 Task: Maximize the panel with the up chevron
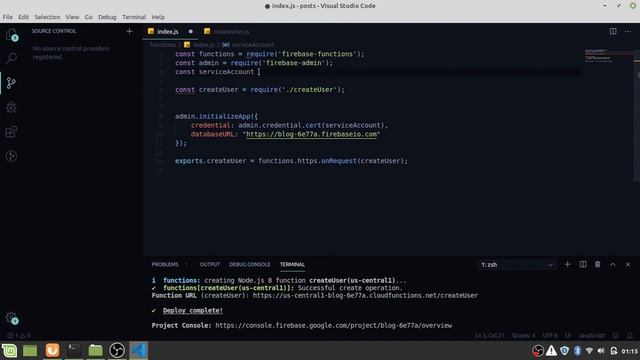point(613,264)
